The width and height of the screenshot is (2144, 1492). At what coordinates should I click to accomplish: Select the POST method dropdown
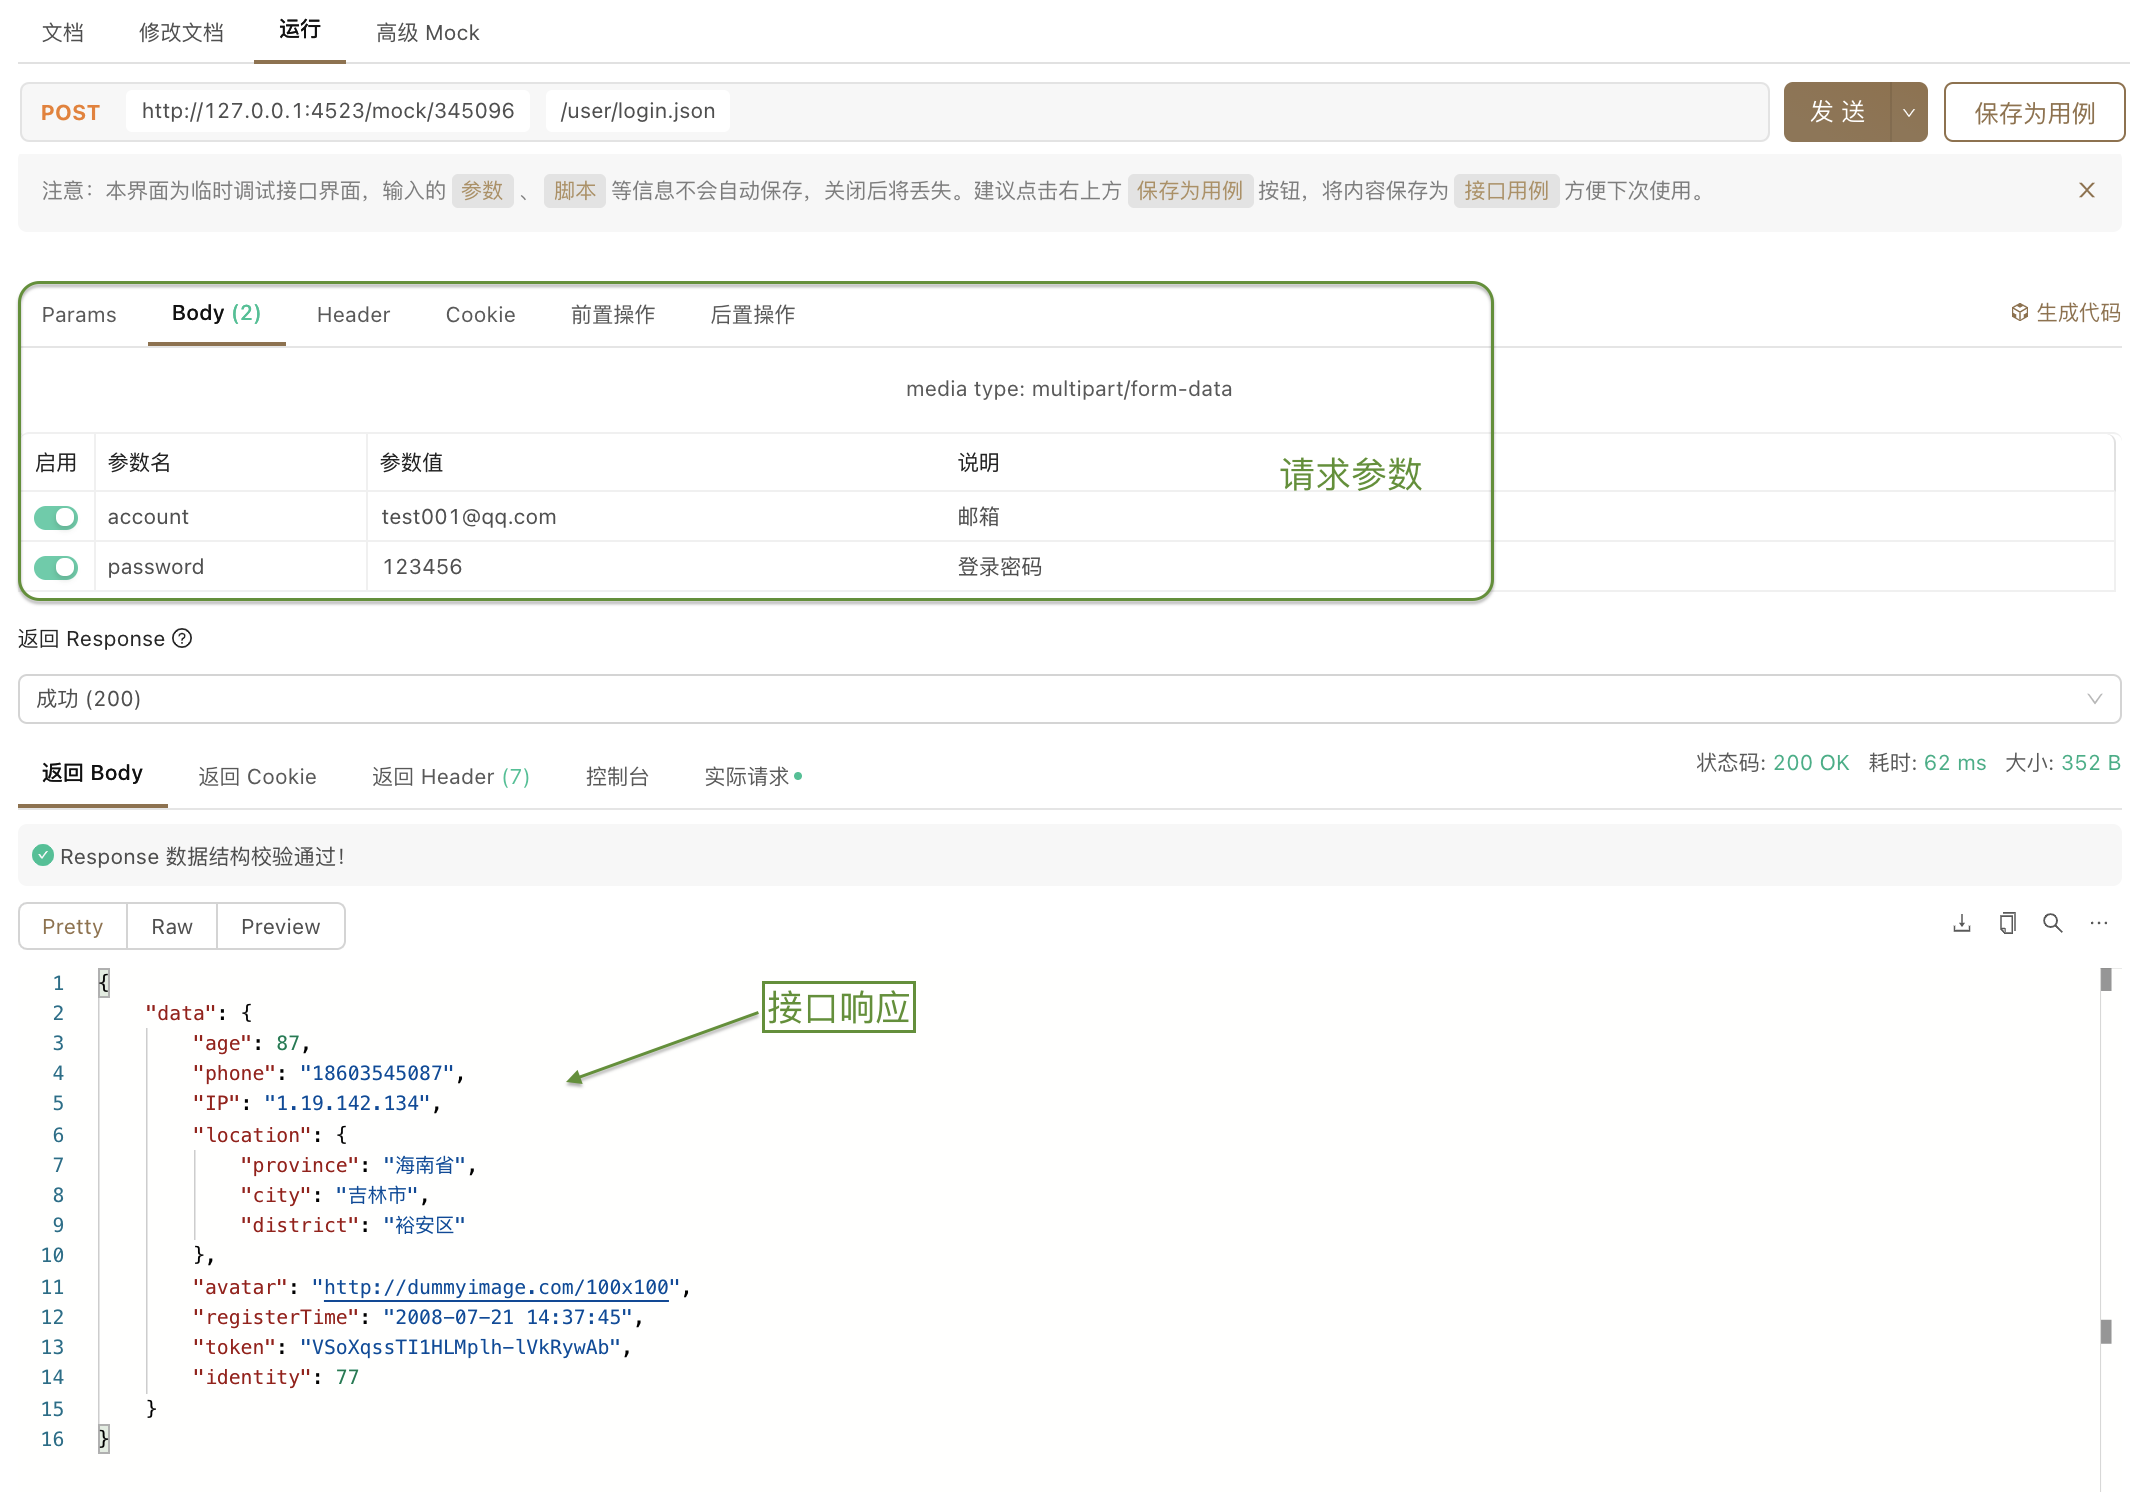[70, 112]
